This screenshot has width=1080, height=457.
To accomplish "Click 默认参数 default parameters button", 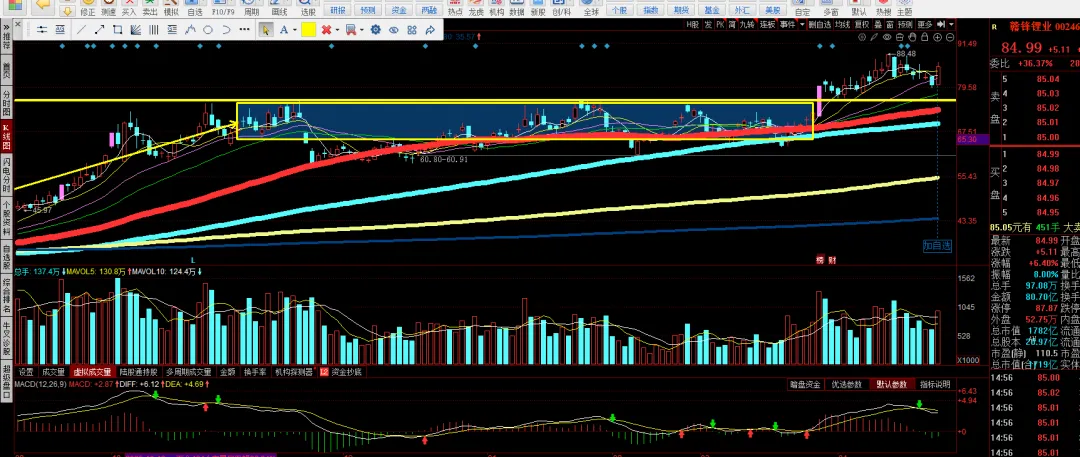I will (892, 384).
